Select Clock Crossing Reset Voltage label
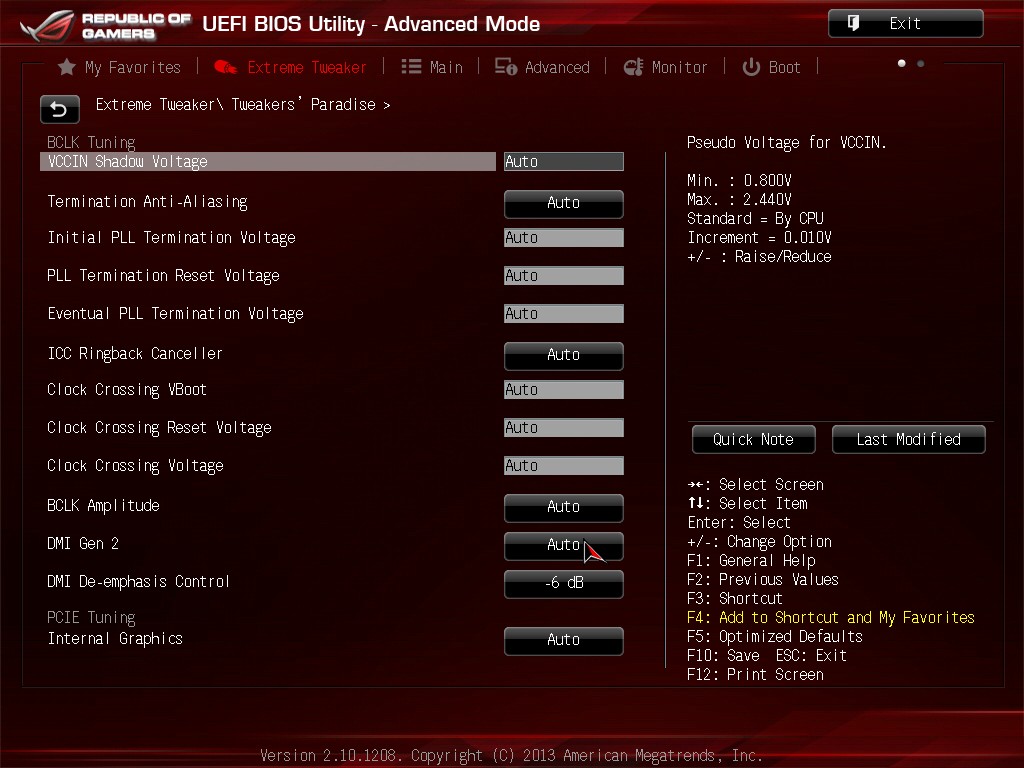 click(x=159, y=428)
